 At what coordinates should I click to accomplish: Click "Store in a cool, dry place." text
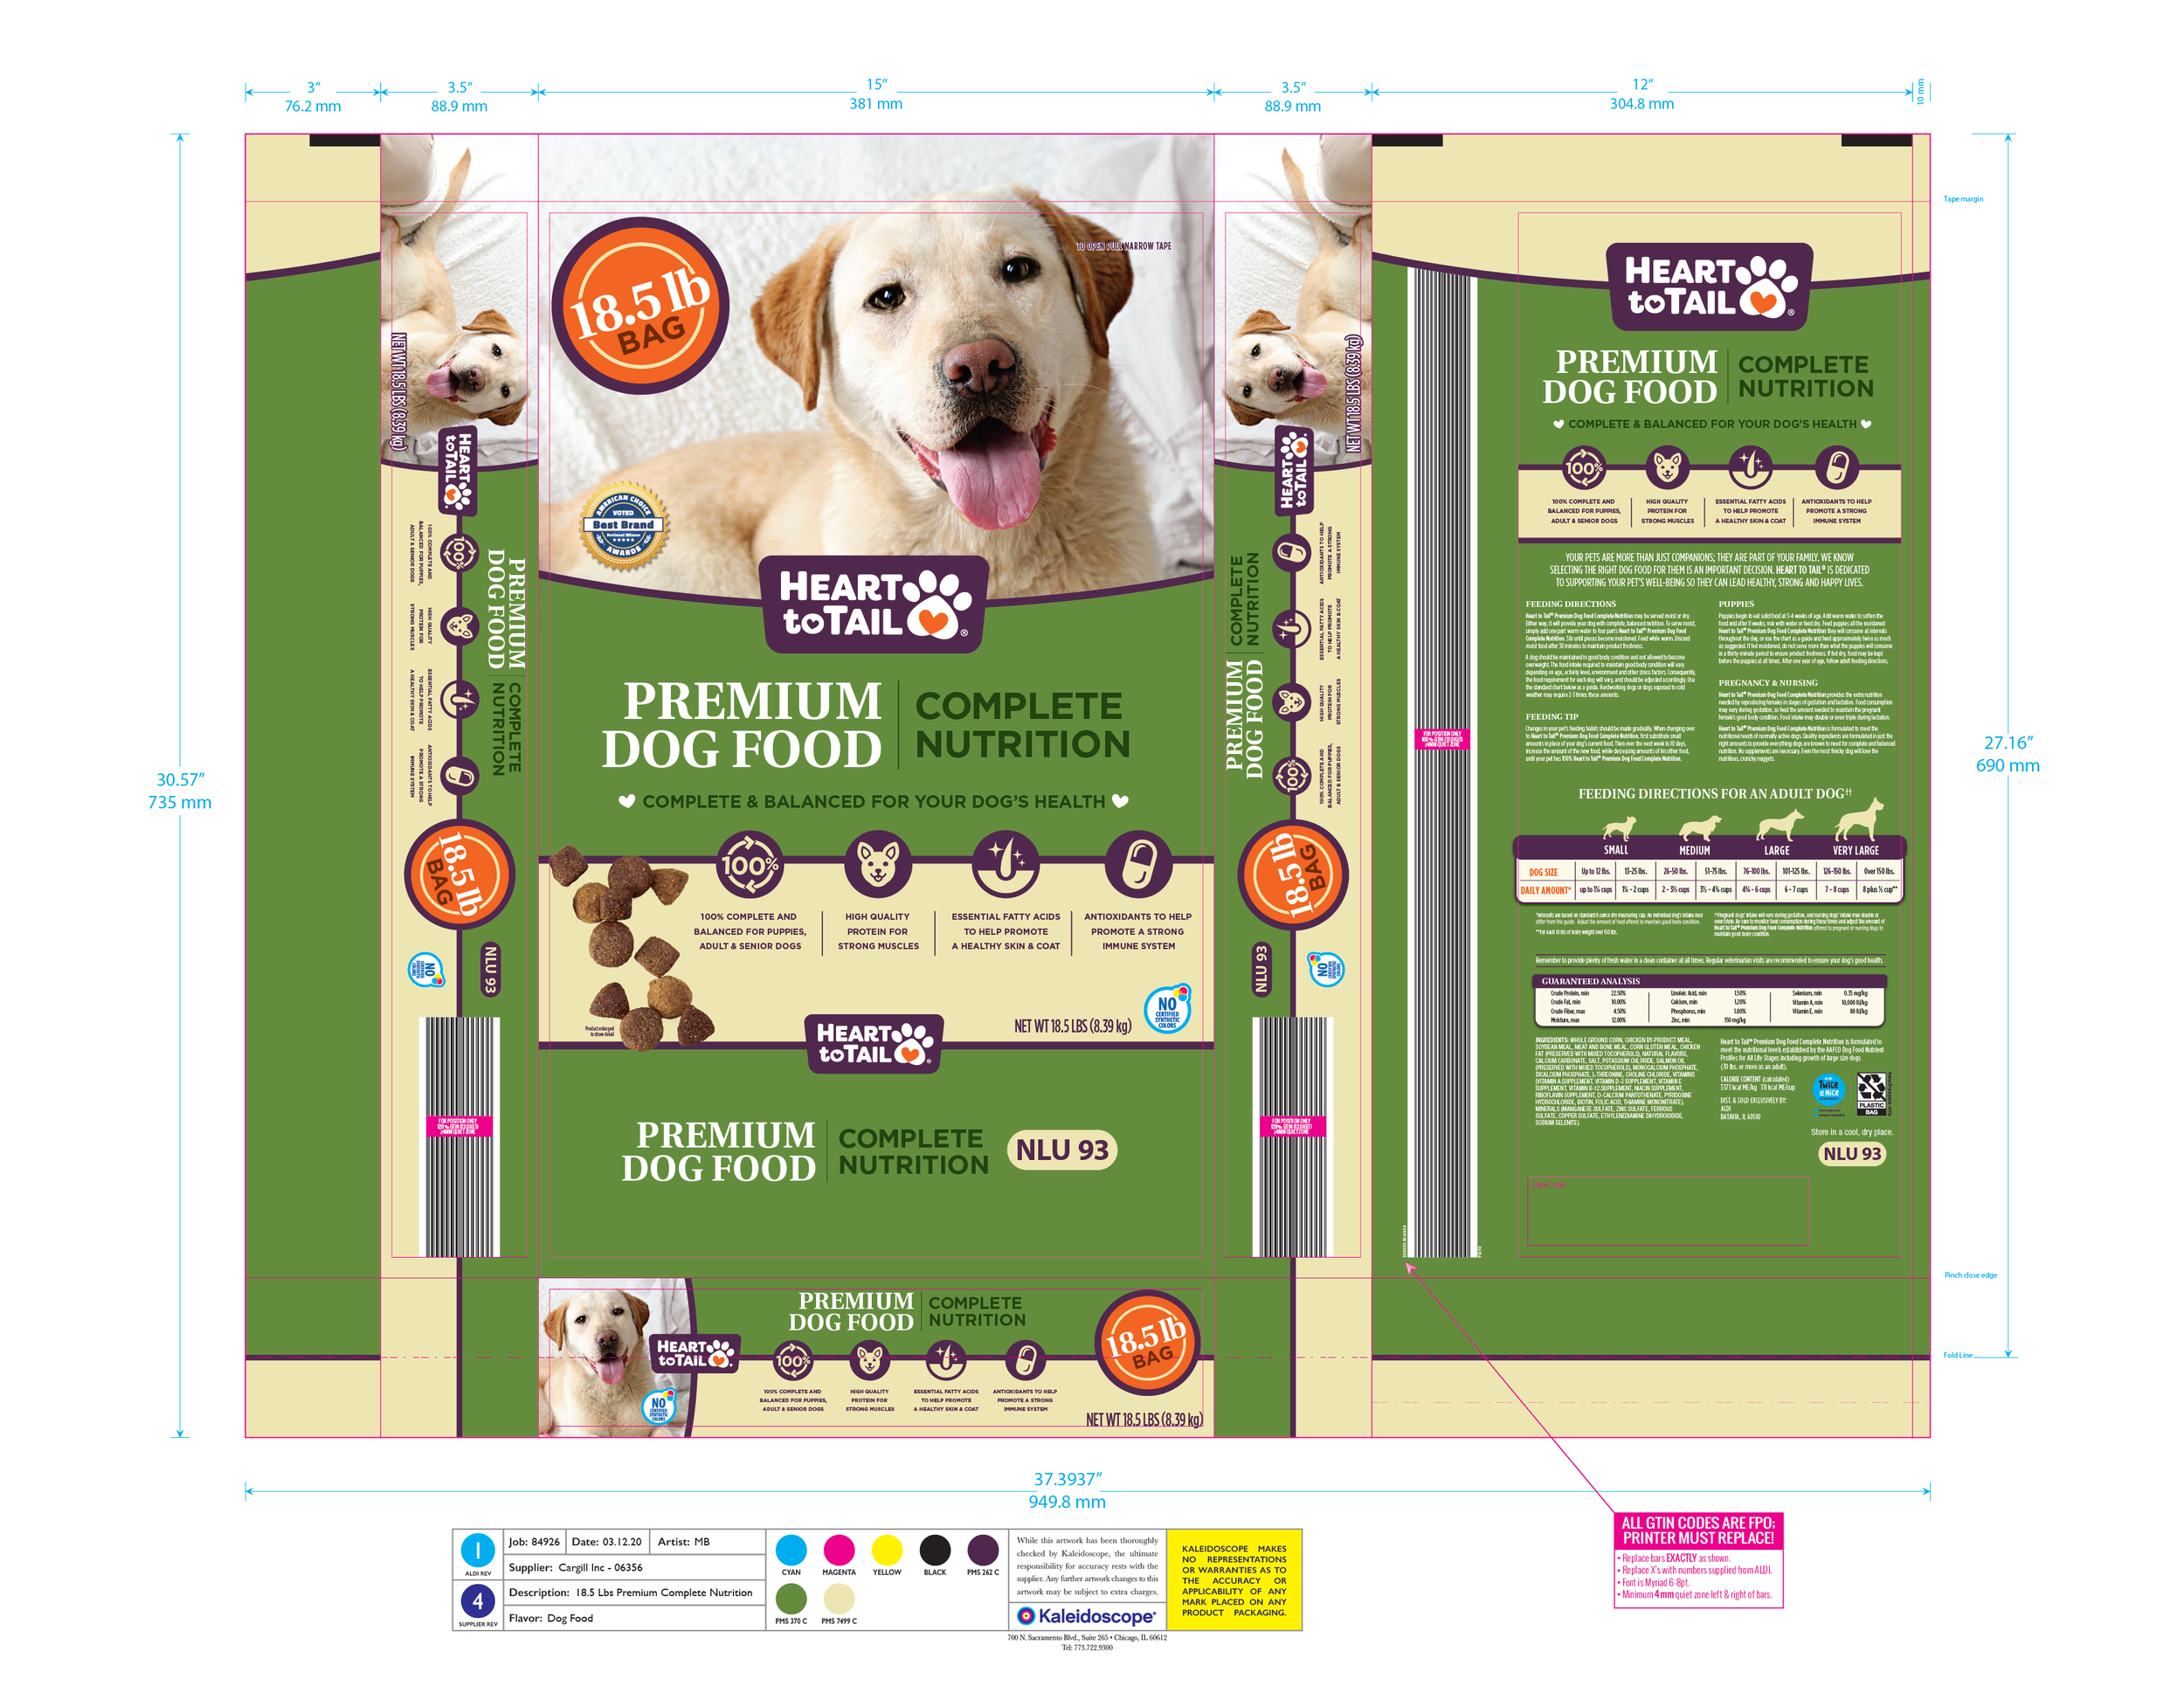click(x=1852, y=1132)
